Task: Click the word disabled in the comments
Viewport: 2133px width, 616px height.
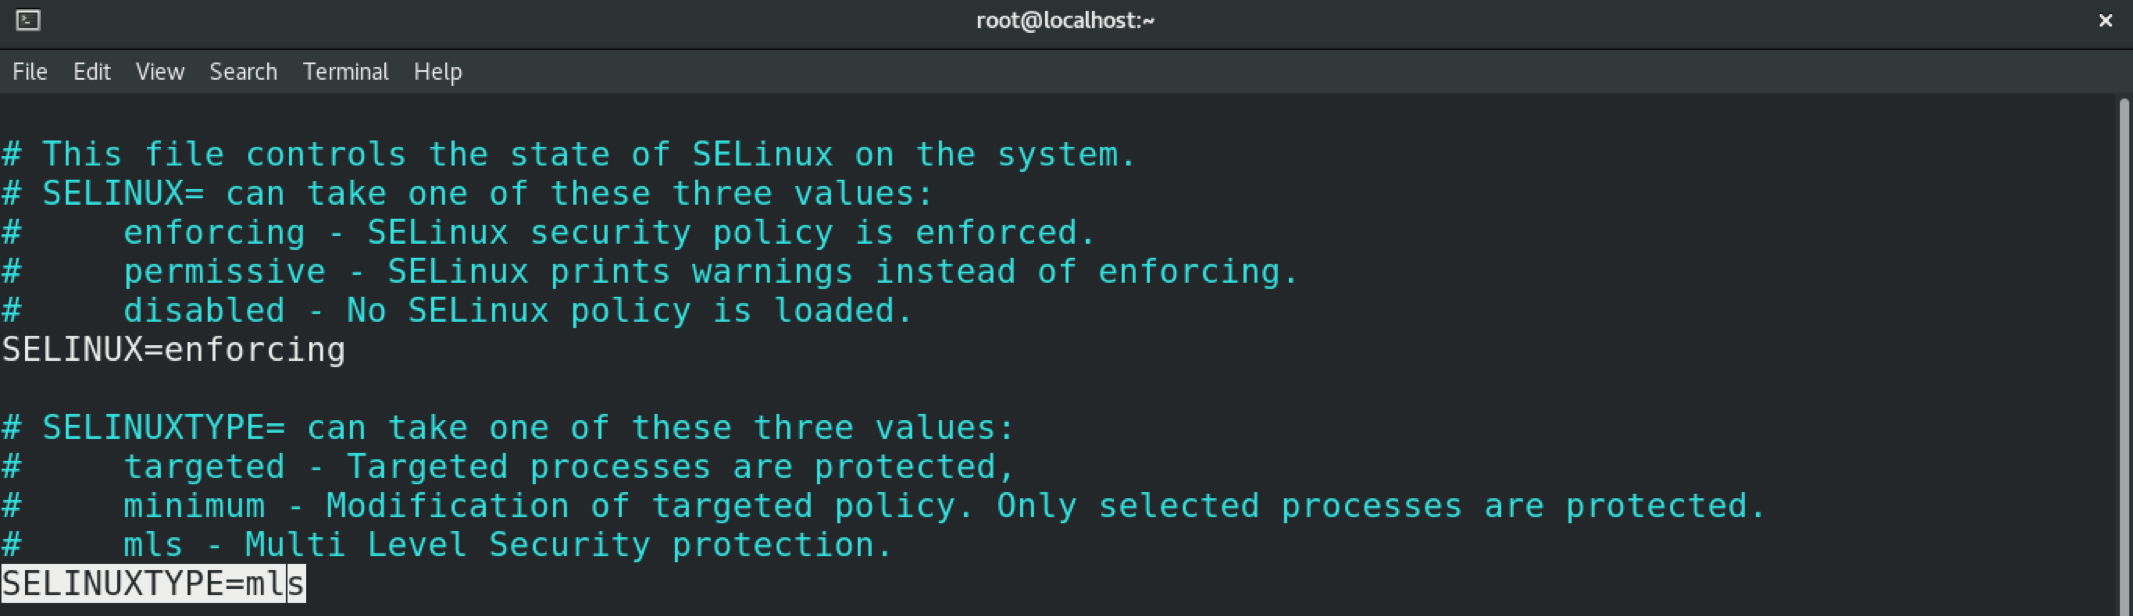Action: click(204, 311)
